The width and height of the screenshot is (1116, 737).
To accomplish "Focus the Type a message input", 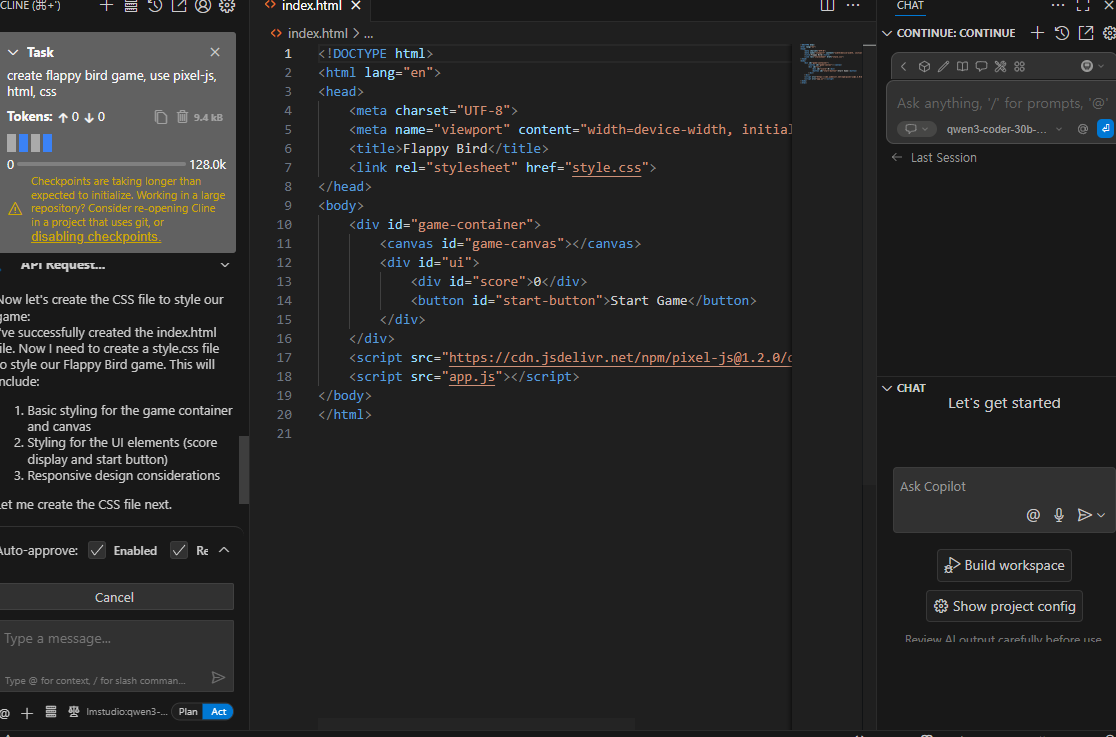I will tap(115, 639).
